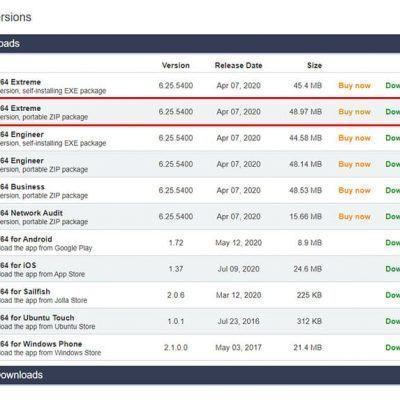Select the Extreme title above self-installing EXE package

coord(20,82)
